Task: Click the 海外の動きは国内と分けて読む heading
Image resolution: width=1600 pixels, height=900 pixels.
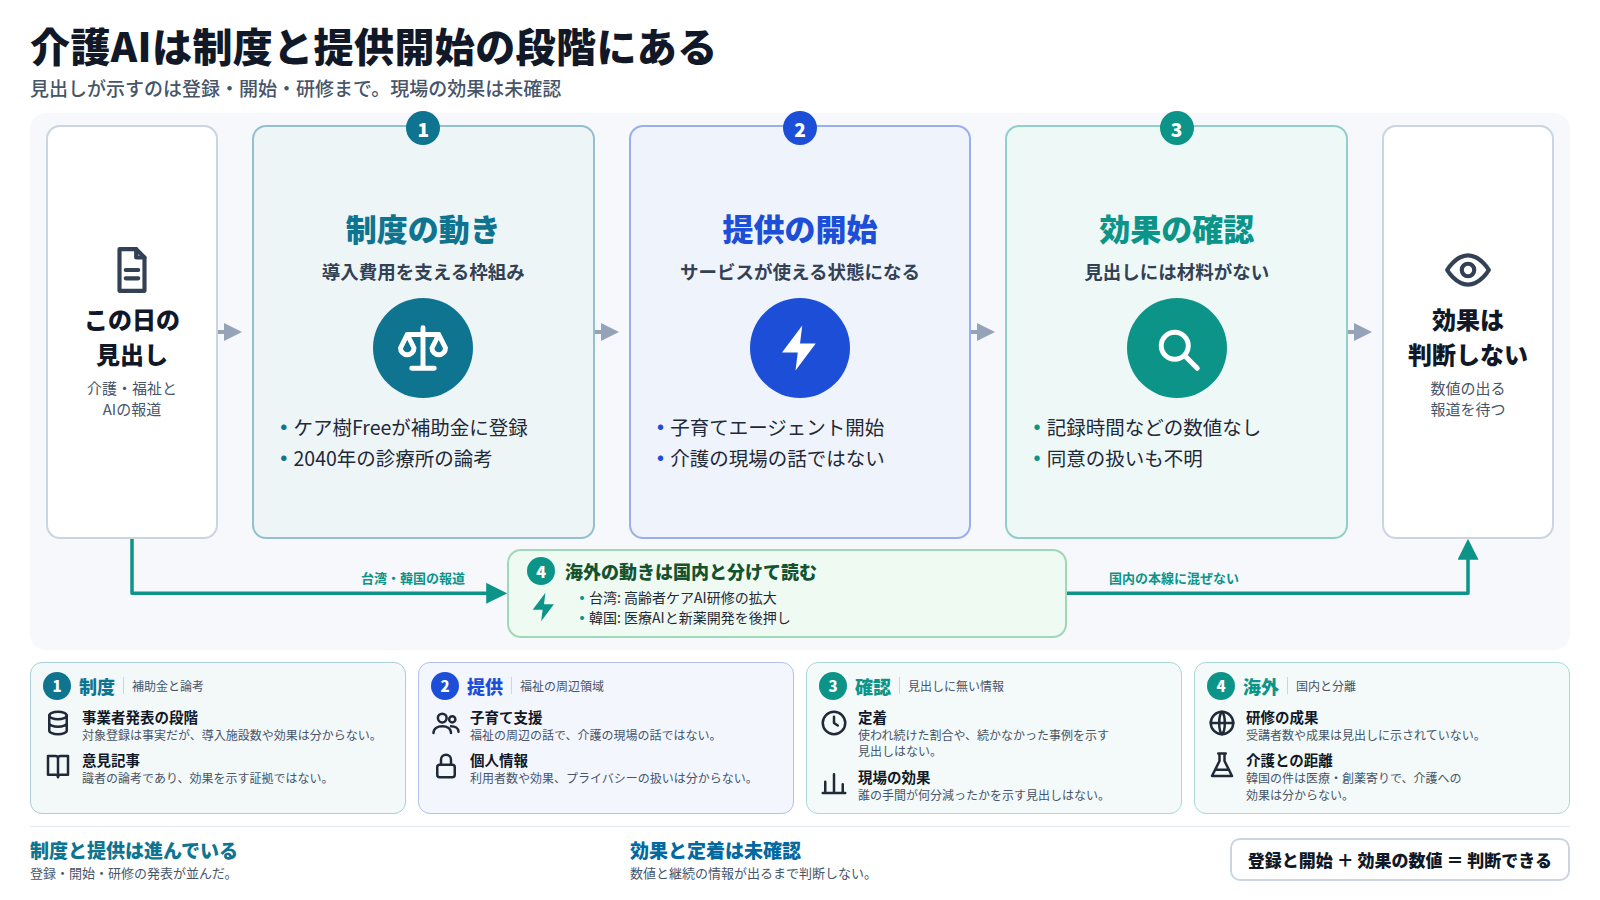Action: (690, 572)
